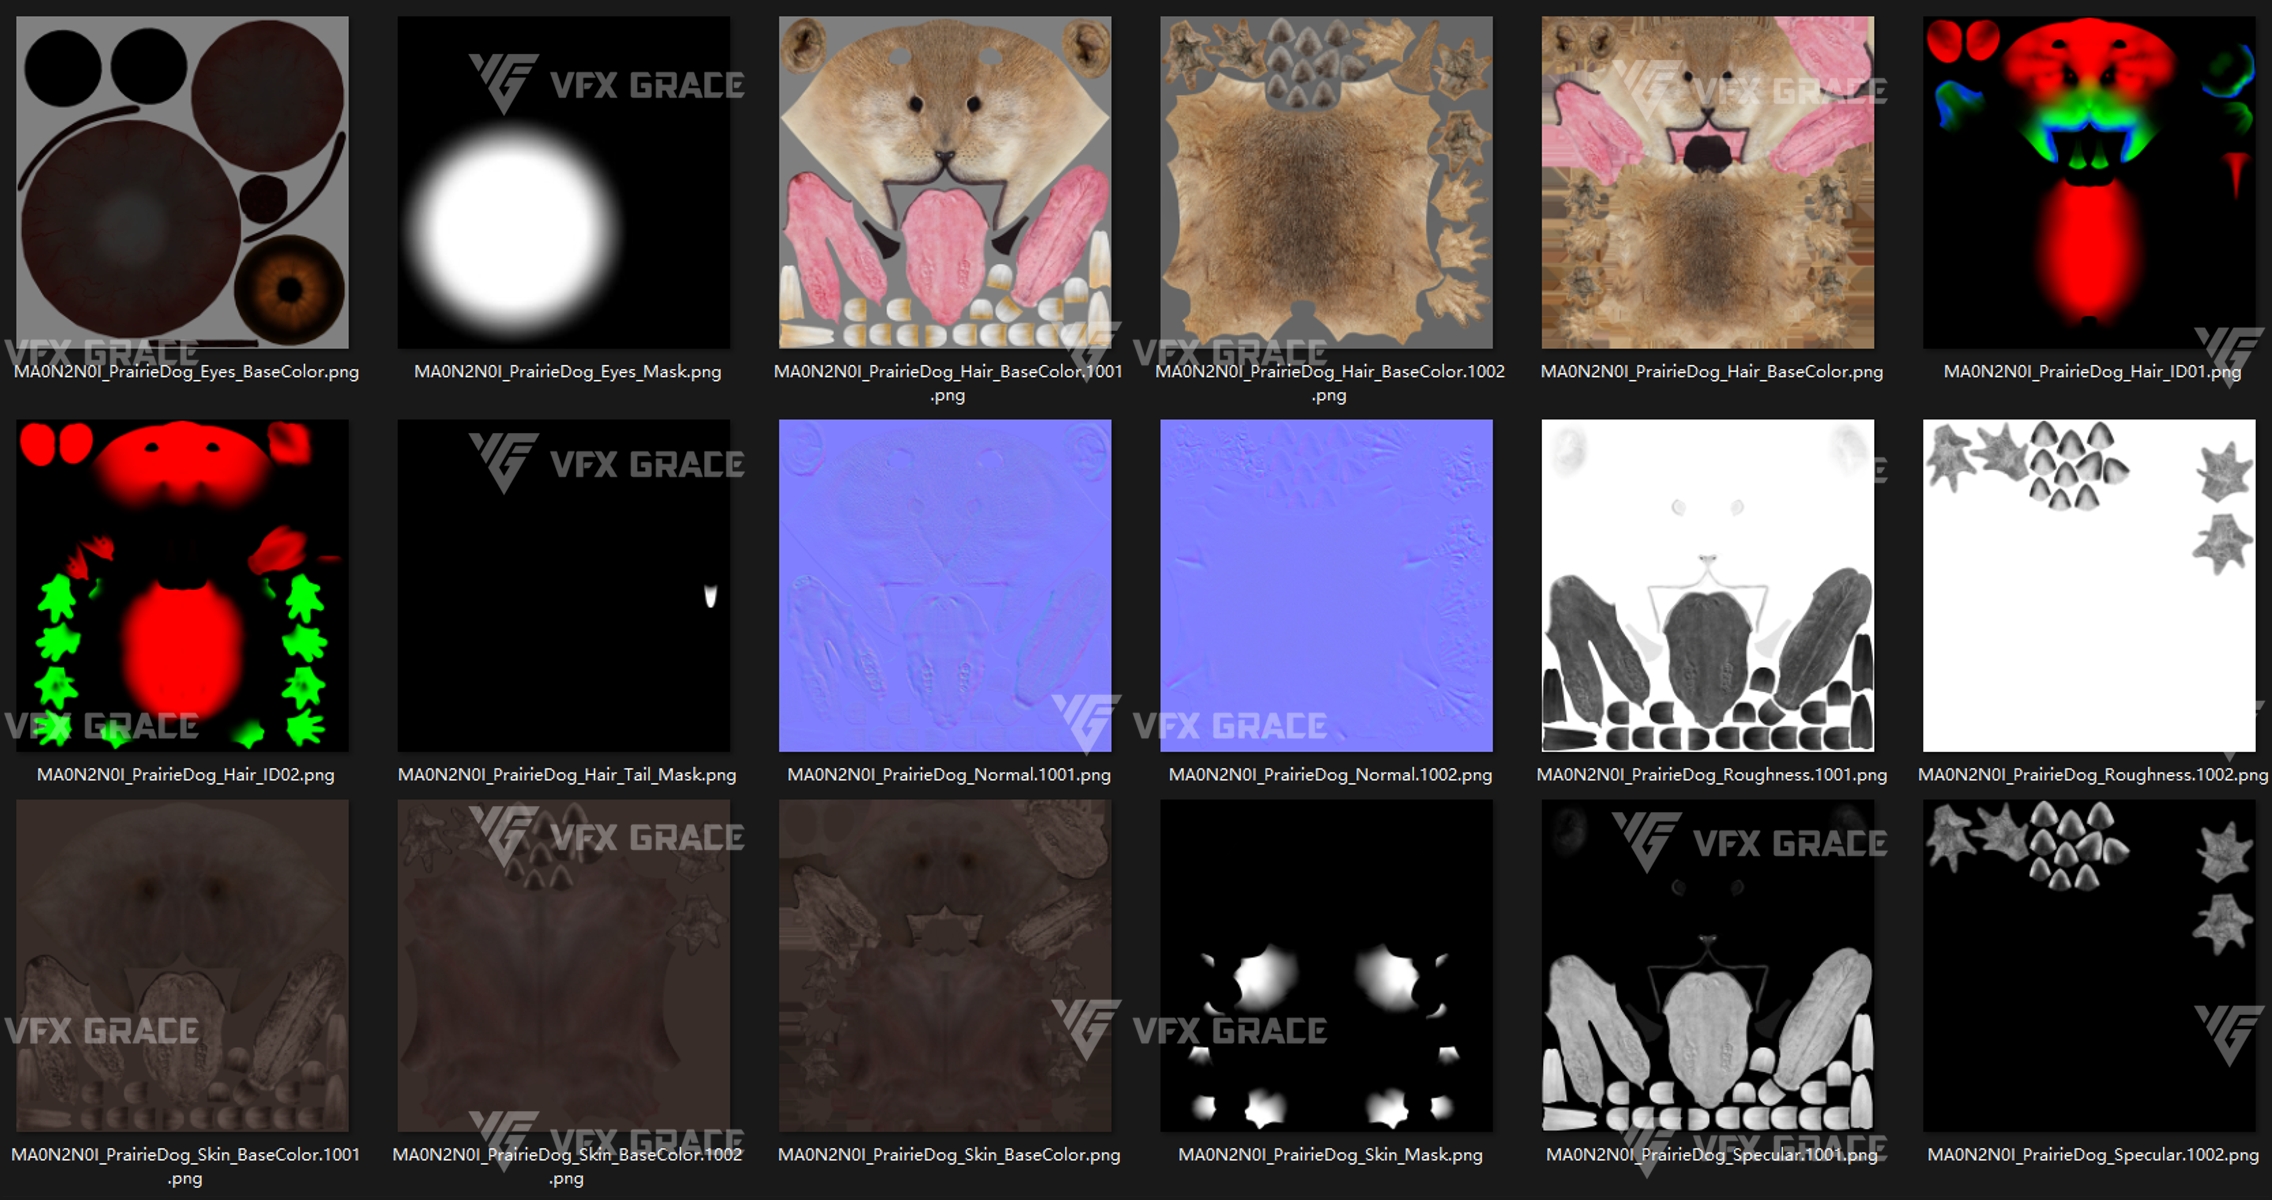Open the Hair_BaseColor.1001 face texture thumbnail
Image resolution: width=2272 pixels, height=1200 pixels.
(945, 182)
